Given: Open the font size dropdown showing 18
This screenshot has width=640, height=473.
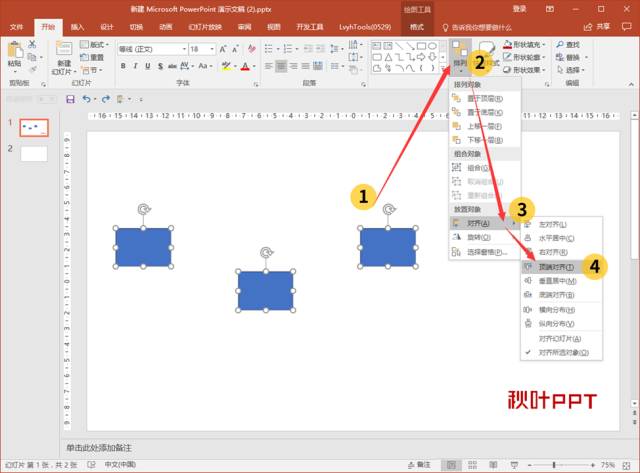Looking at the screenshot, I should click(x=200, y=48).
